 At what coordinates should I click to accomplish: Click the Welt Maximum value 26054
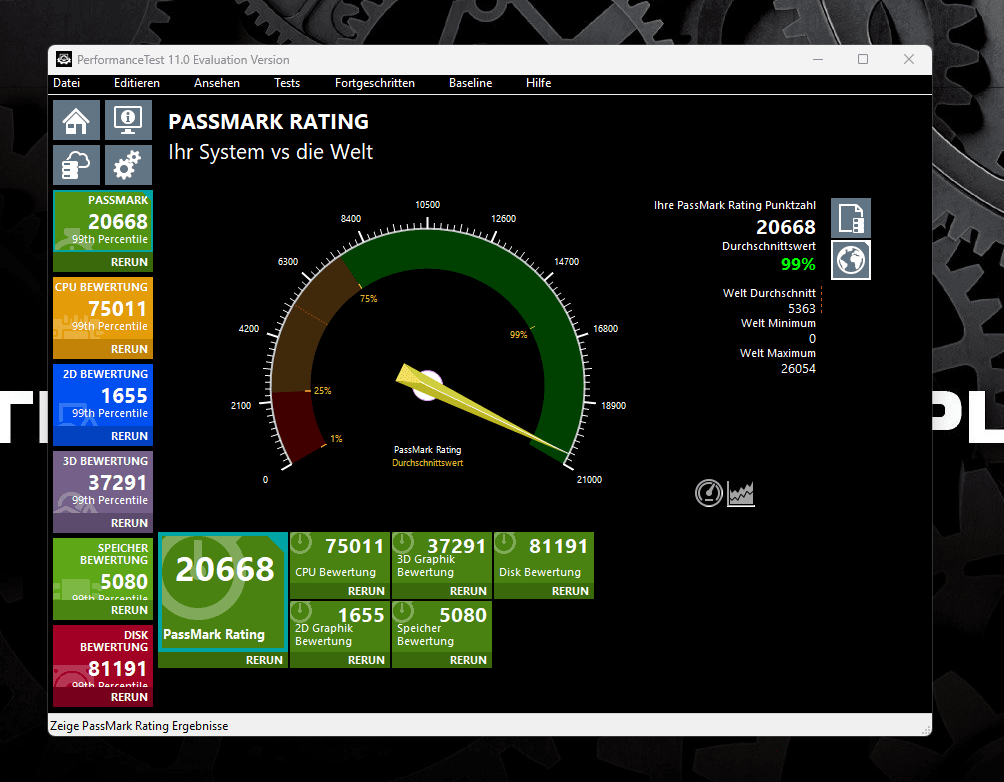coord(798,368)
